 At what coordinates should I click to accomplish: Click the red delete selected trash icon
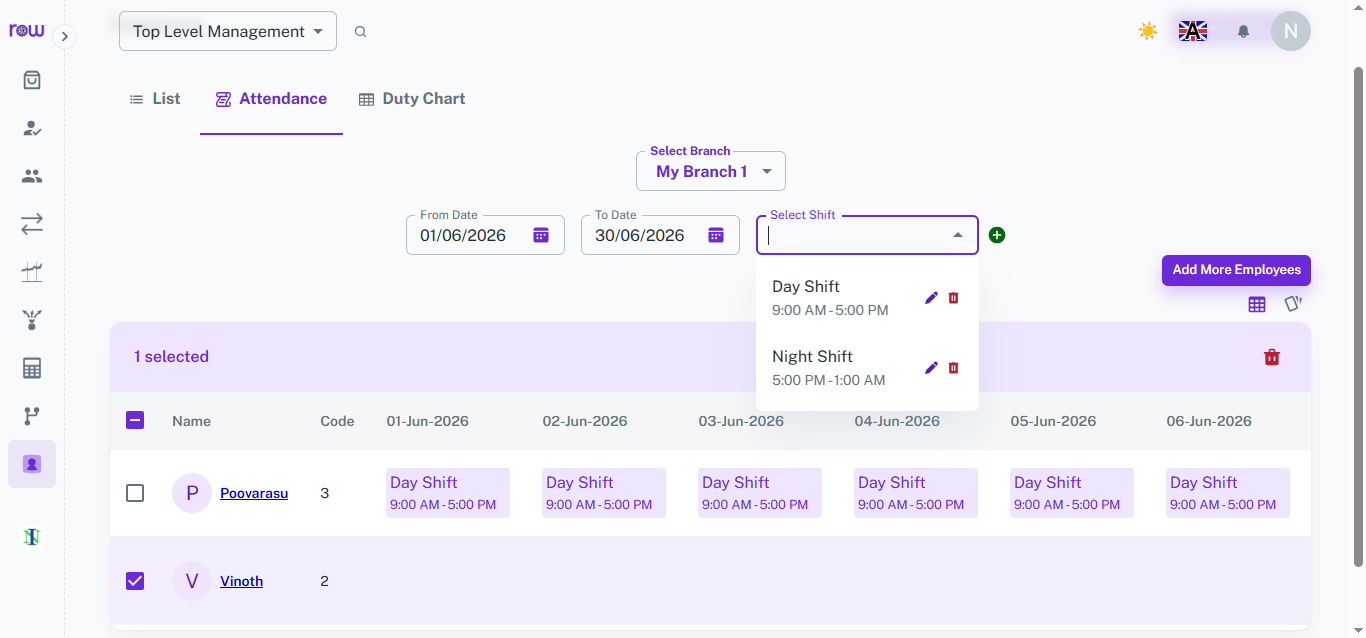click(1272, 357)
